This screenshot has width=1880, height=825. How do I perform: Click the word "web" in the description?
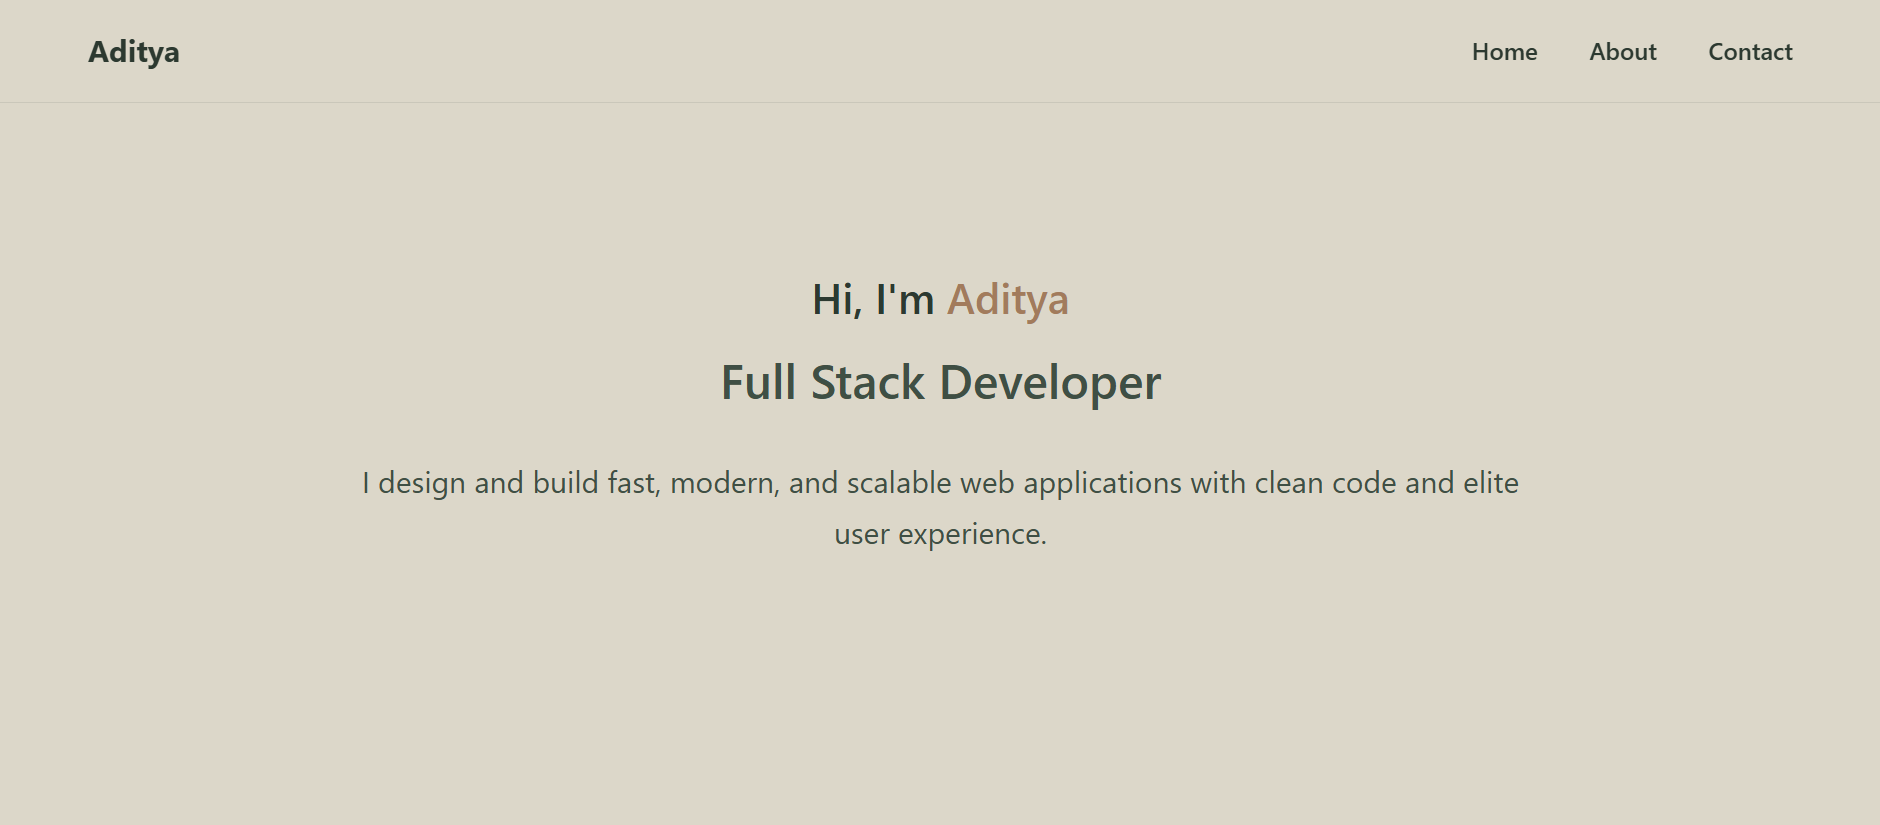tap(987, 483)
